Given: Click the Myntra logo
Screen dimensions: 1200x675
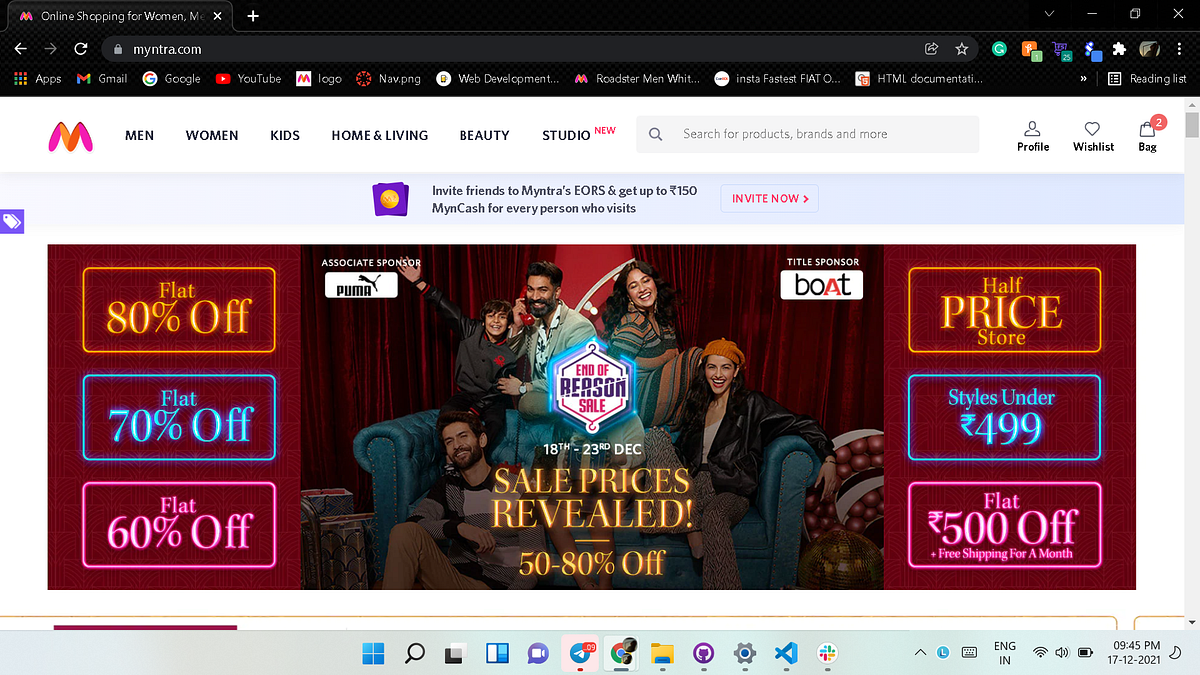Looking at the screenshot, I should tap(70, 135).
